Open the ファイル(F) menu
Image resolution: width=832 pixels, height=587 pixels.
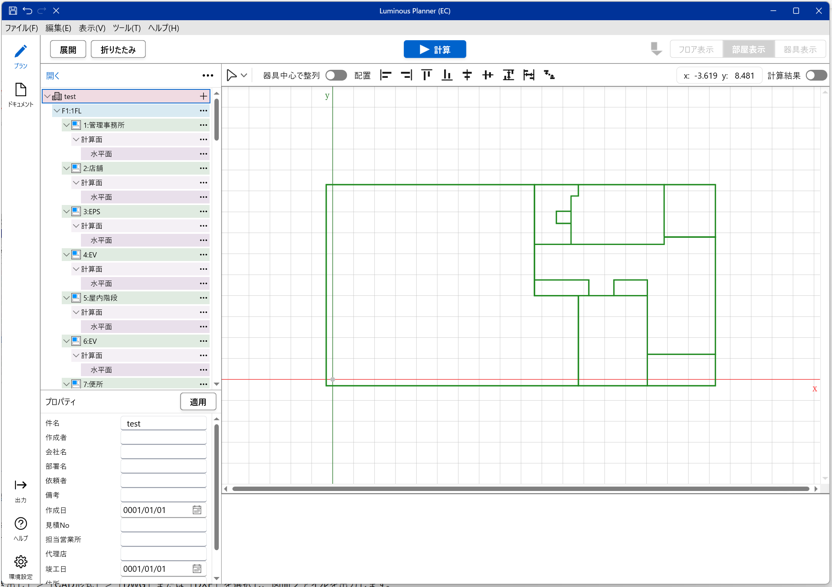21,28
